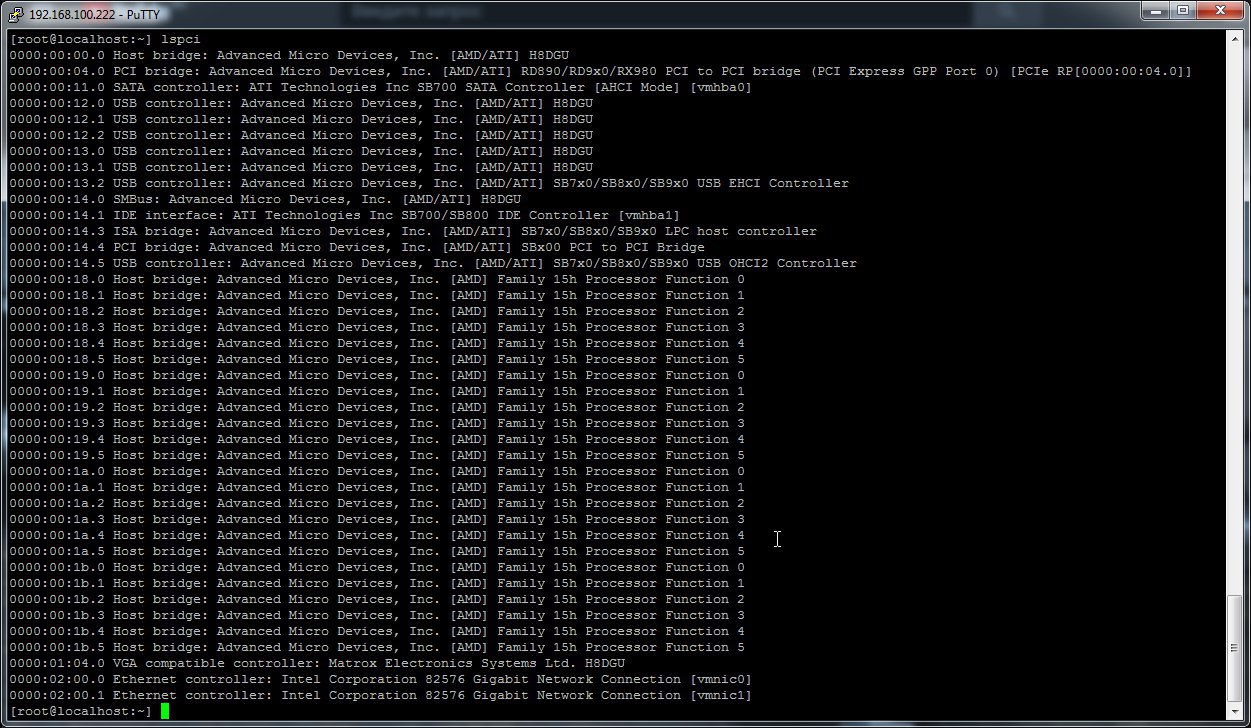
Task: Click the 0000:00:1a.3 Processor Function 3 line
Action: [377, 519]
